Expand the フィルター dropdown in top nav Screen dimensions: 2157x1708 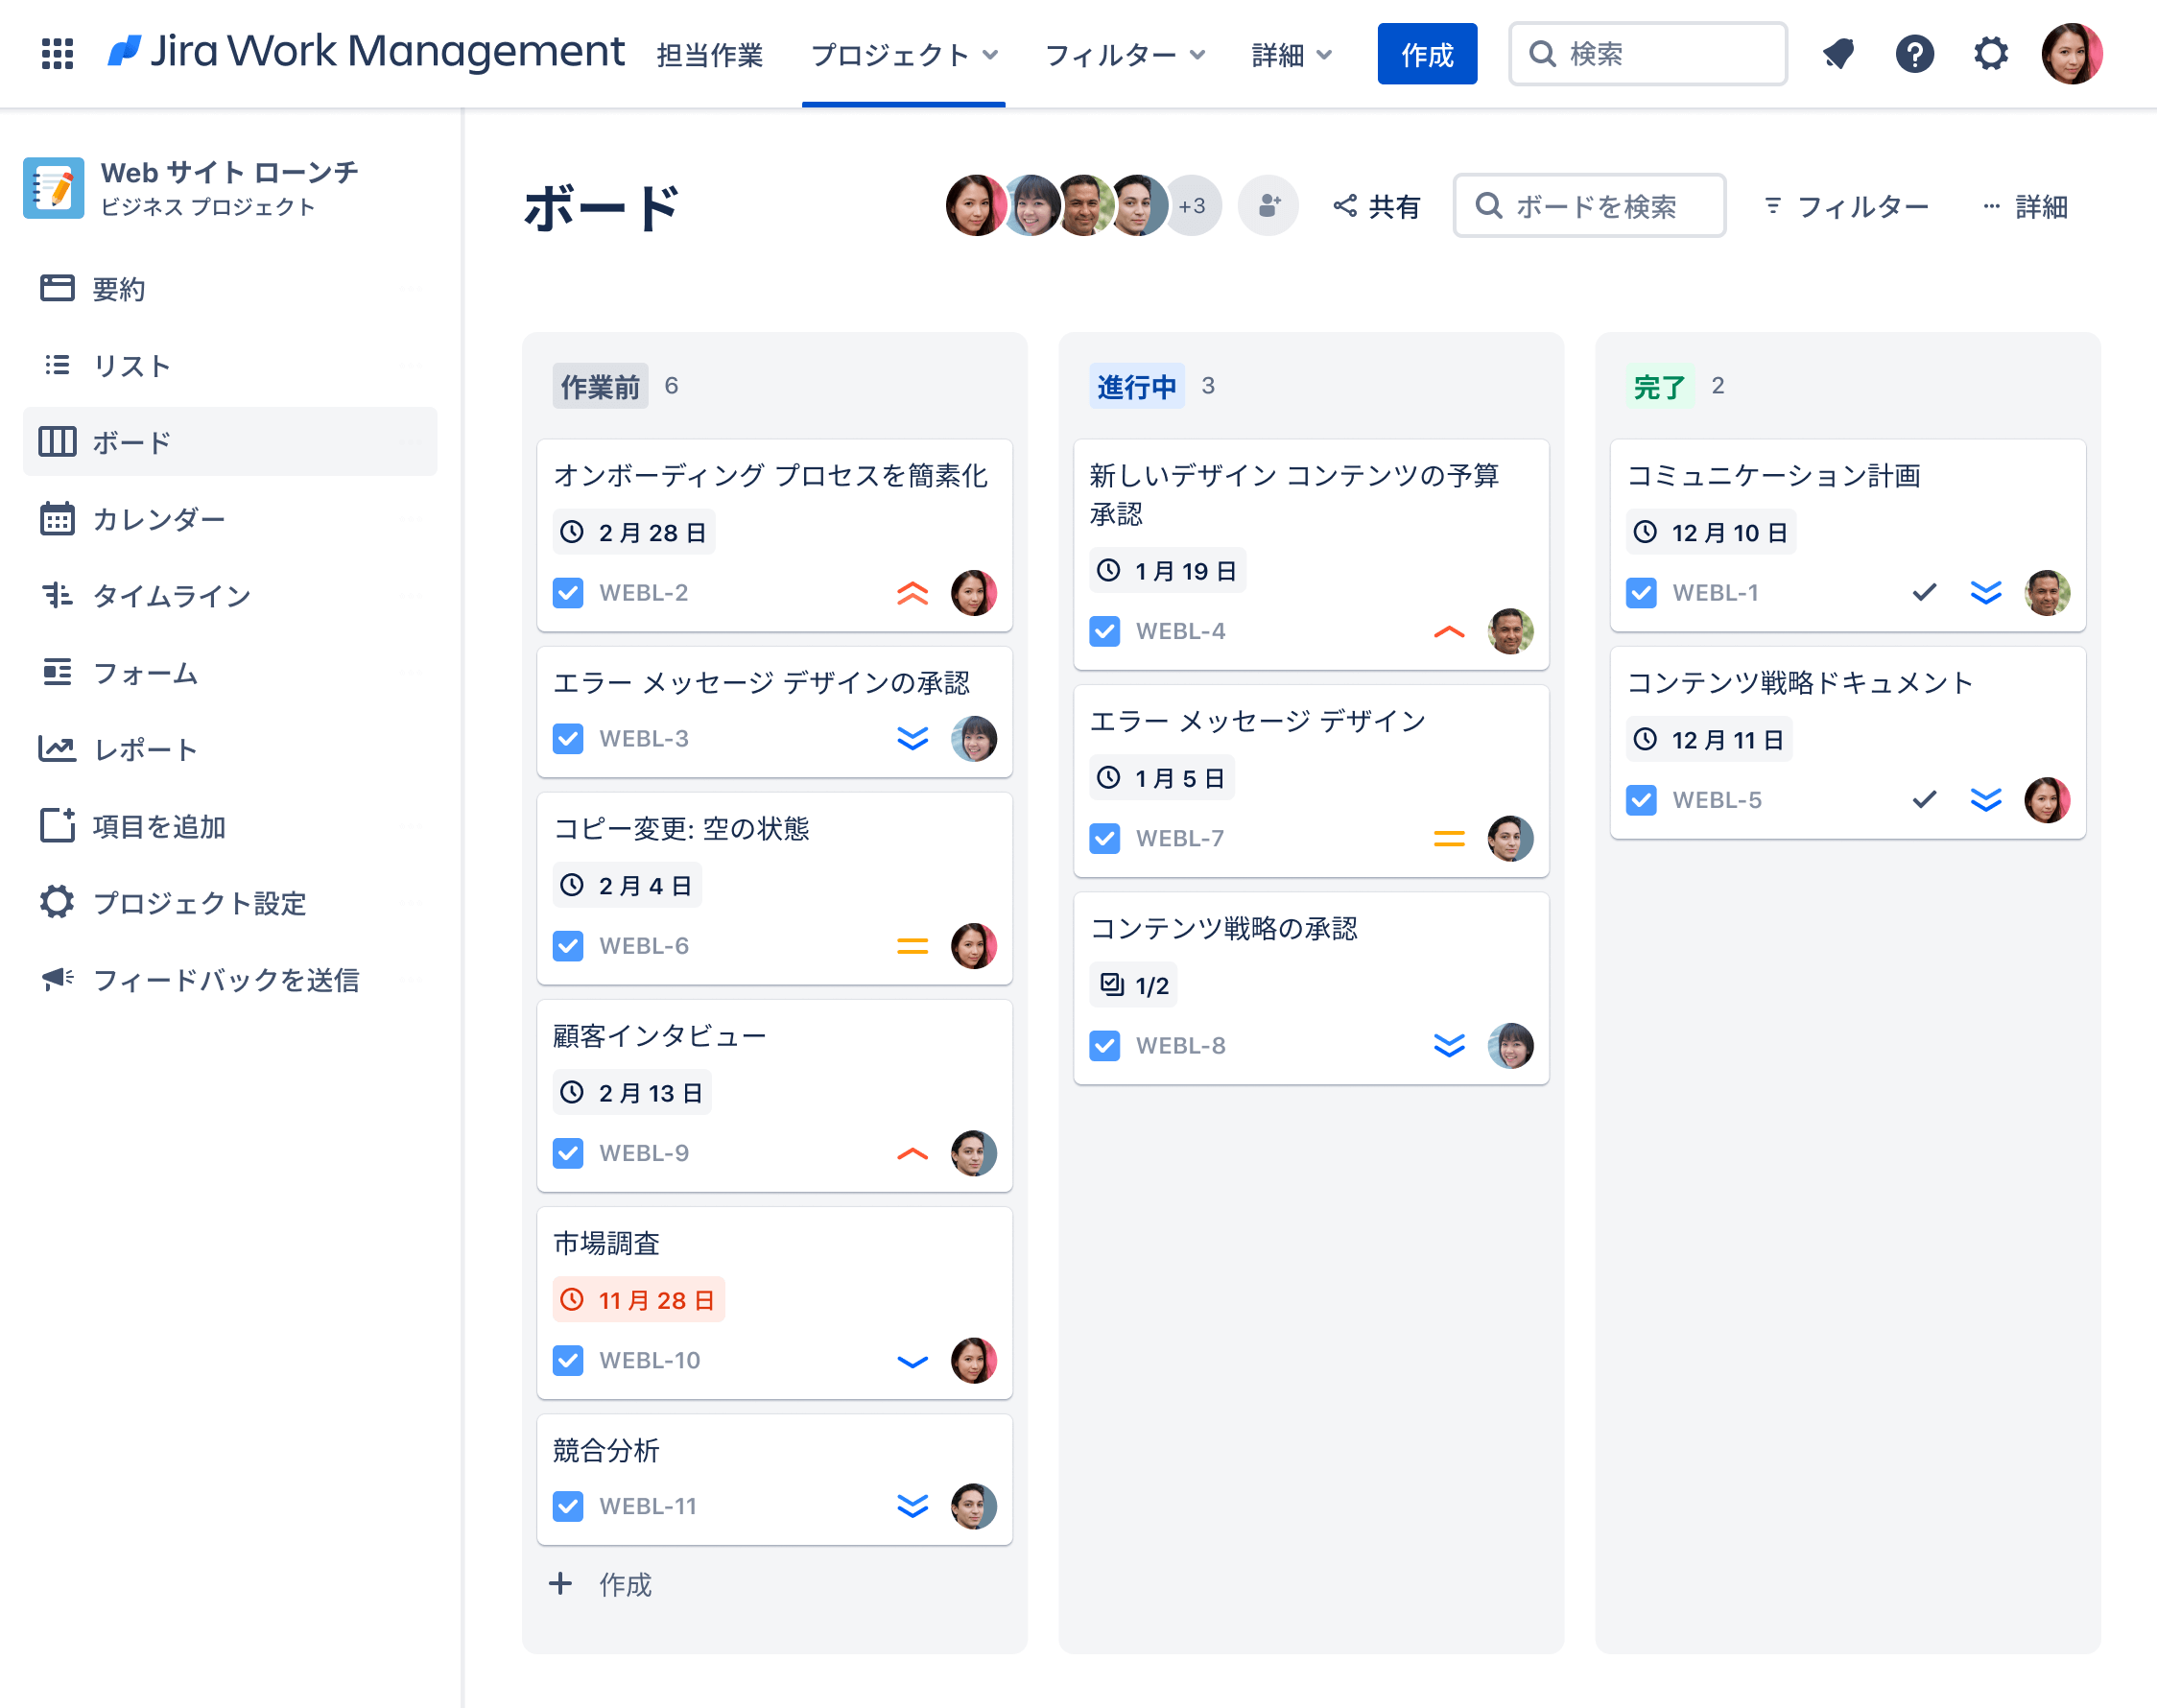(x=1125, y=54)
